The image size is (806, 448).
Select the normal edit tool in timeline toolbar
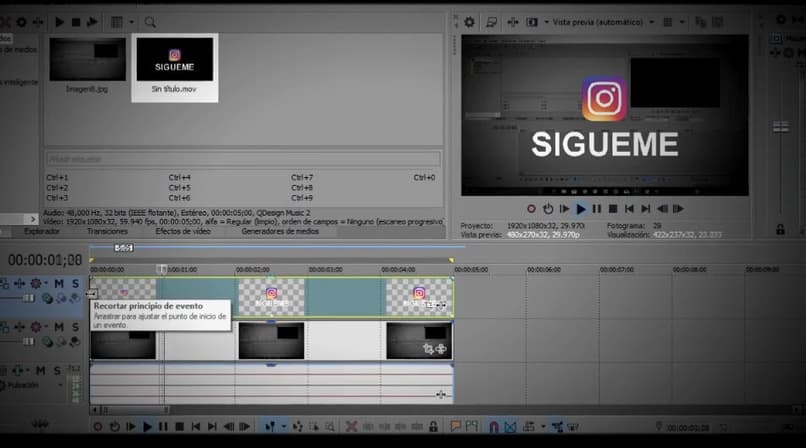[270, 427]
